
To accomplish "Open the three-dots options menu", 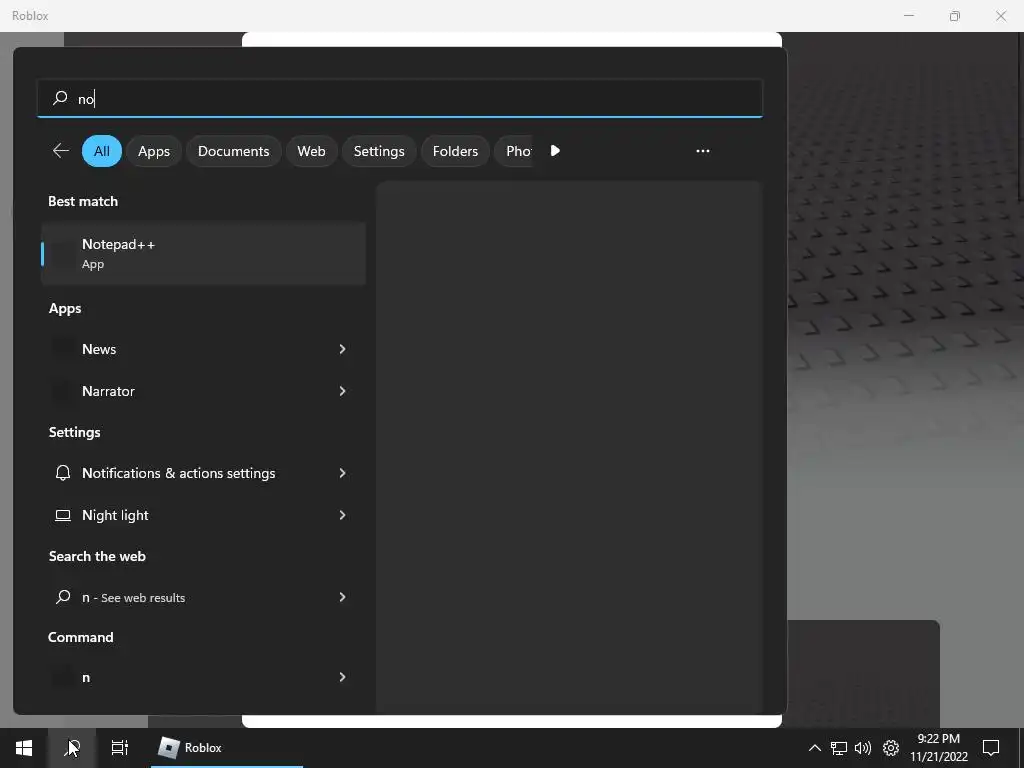I will (x=703, y=151).
